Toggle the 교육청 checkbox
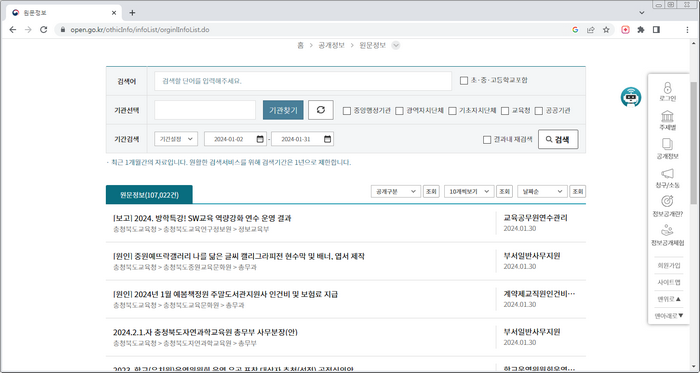Viewport: 700px width, 373px height. point(505,111)
